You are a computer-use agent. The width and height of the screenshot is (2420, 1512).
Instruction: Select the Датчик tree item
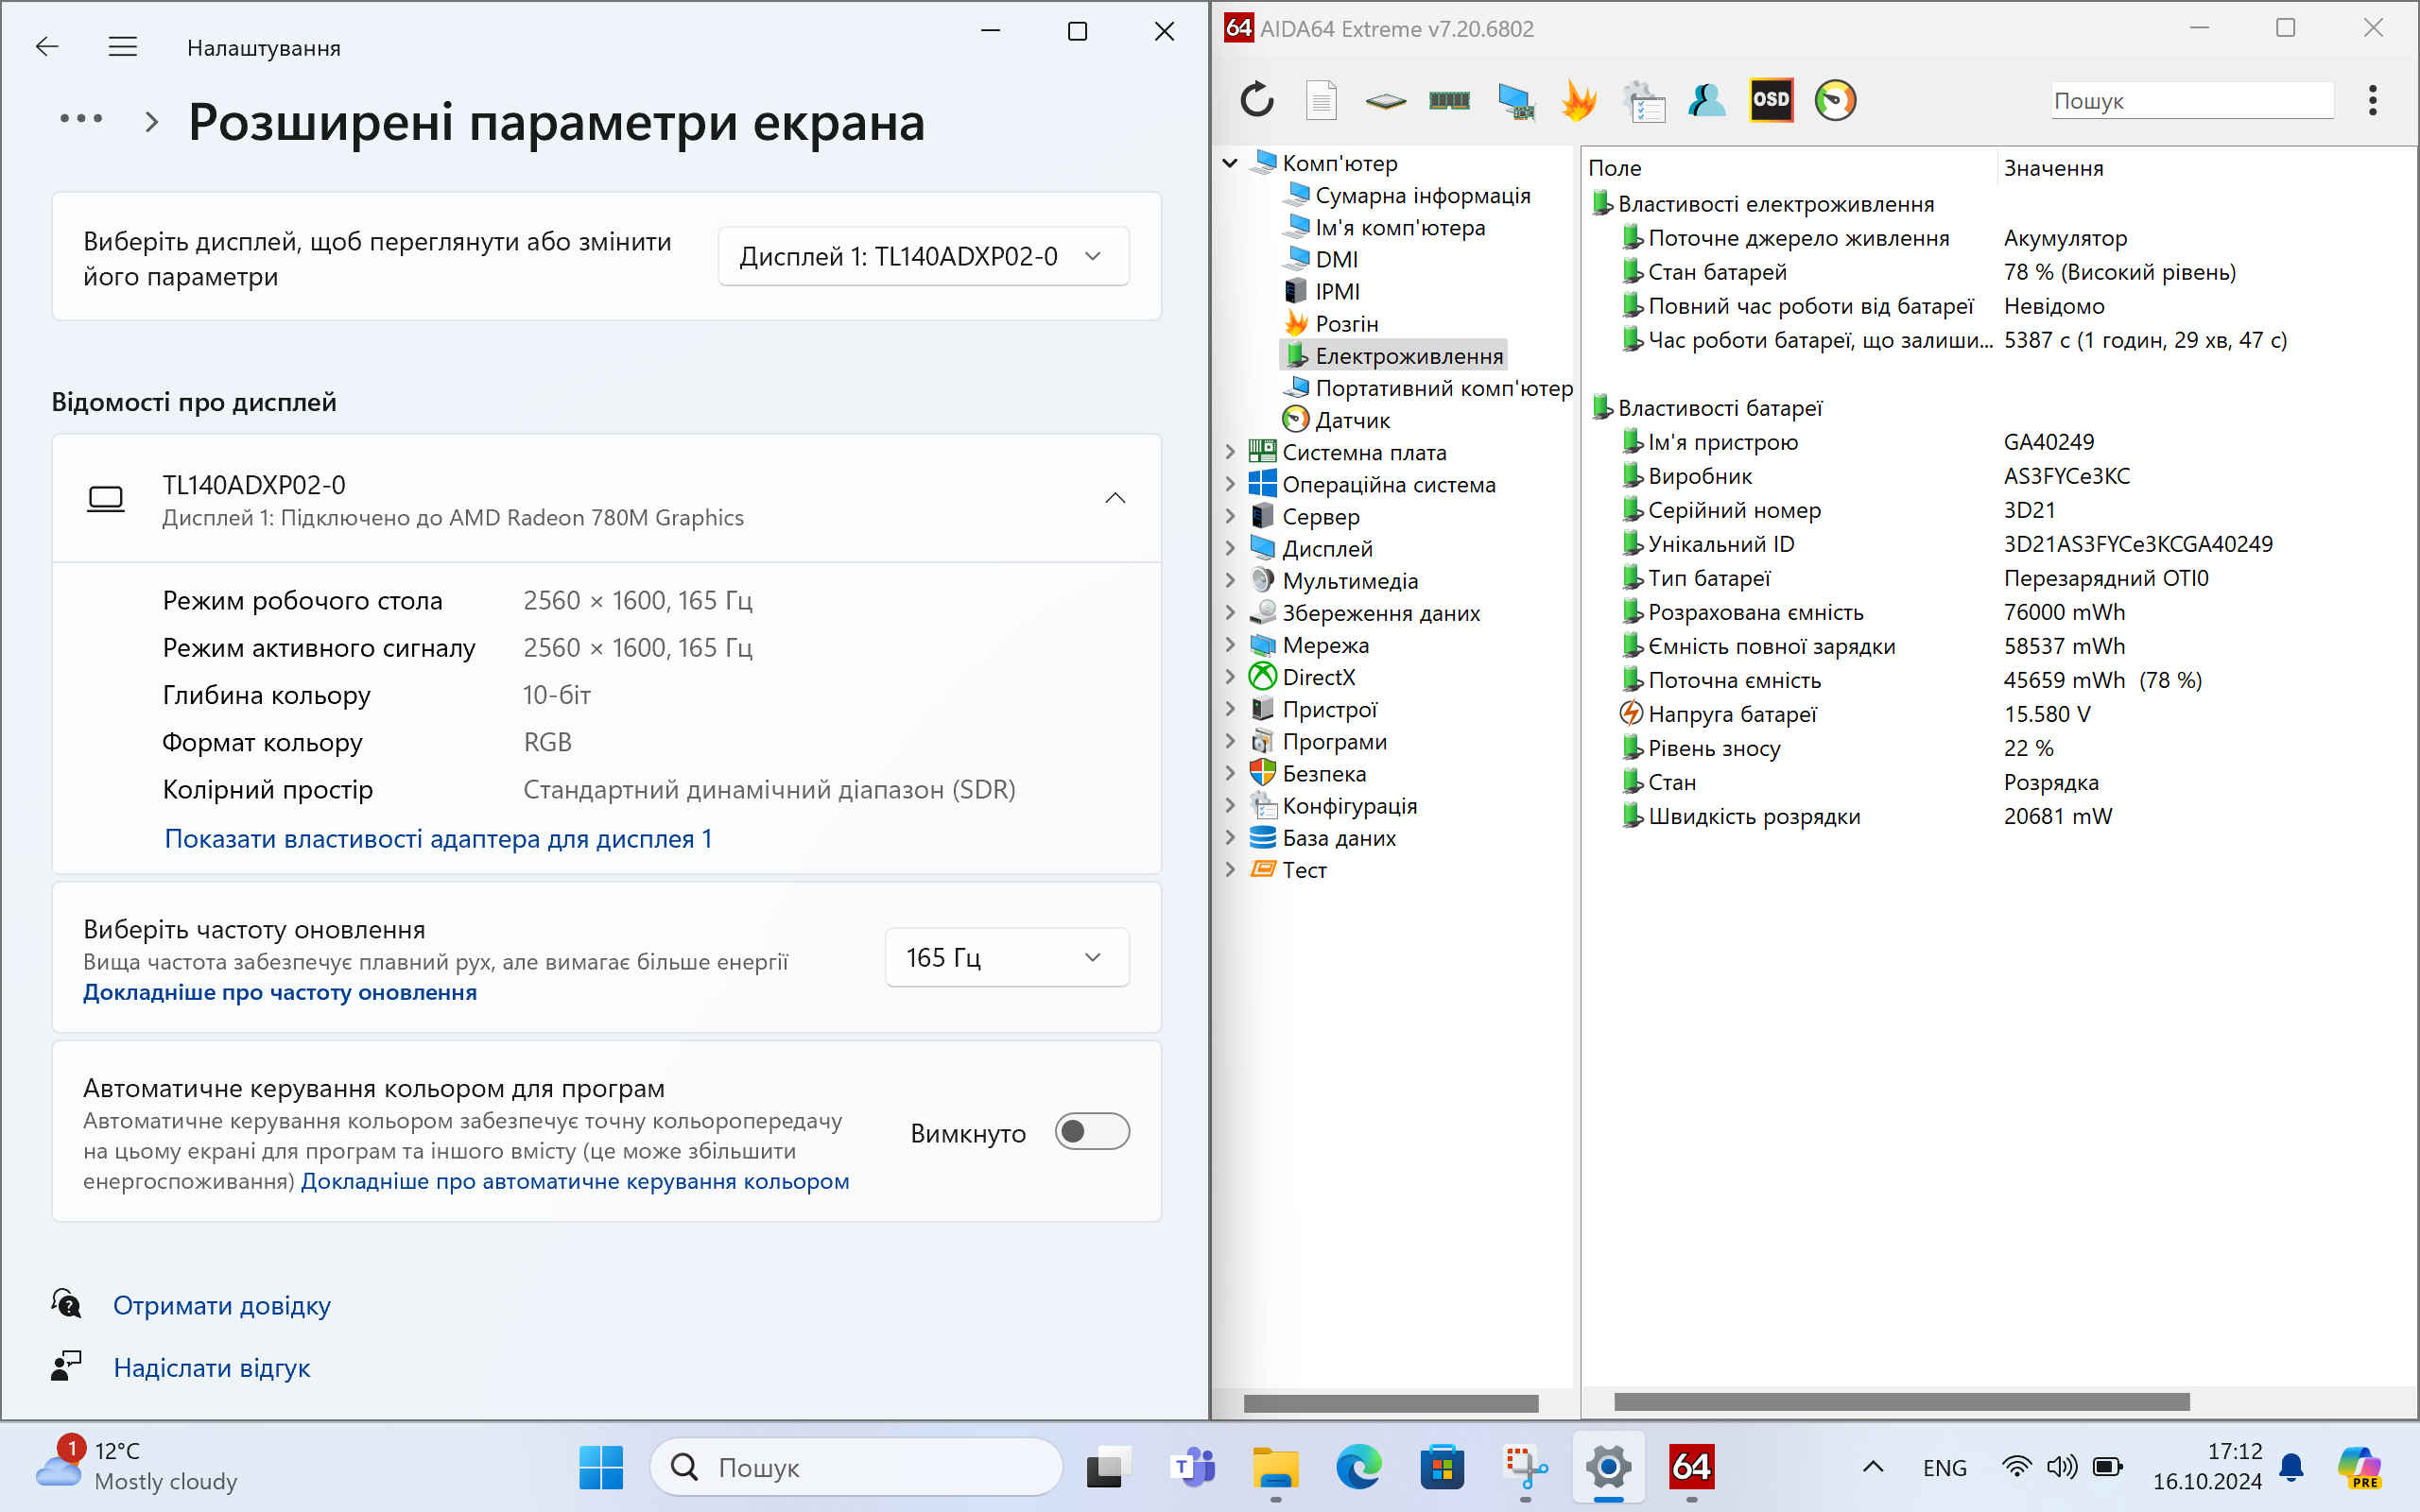(x=1352, y=420)
